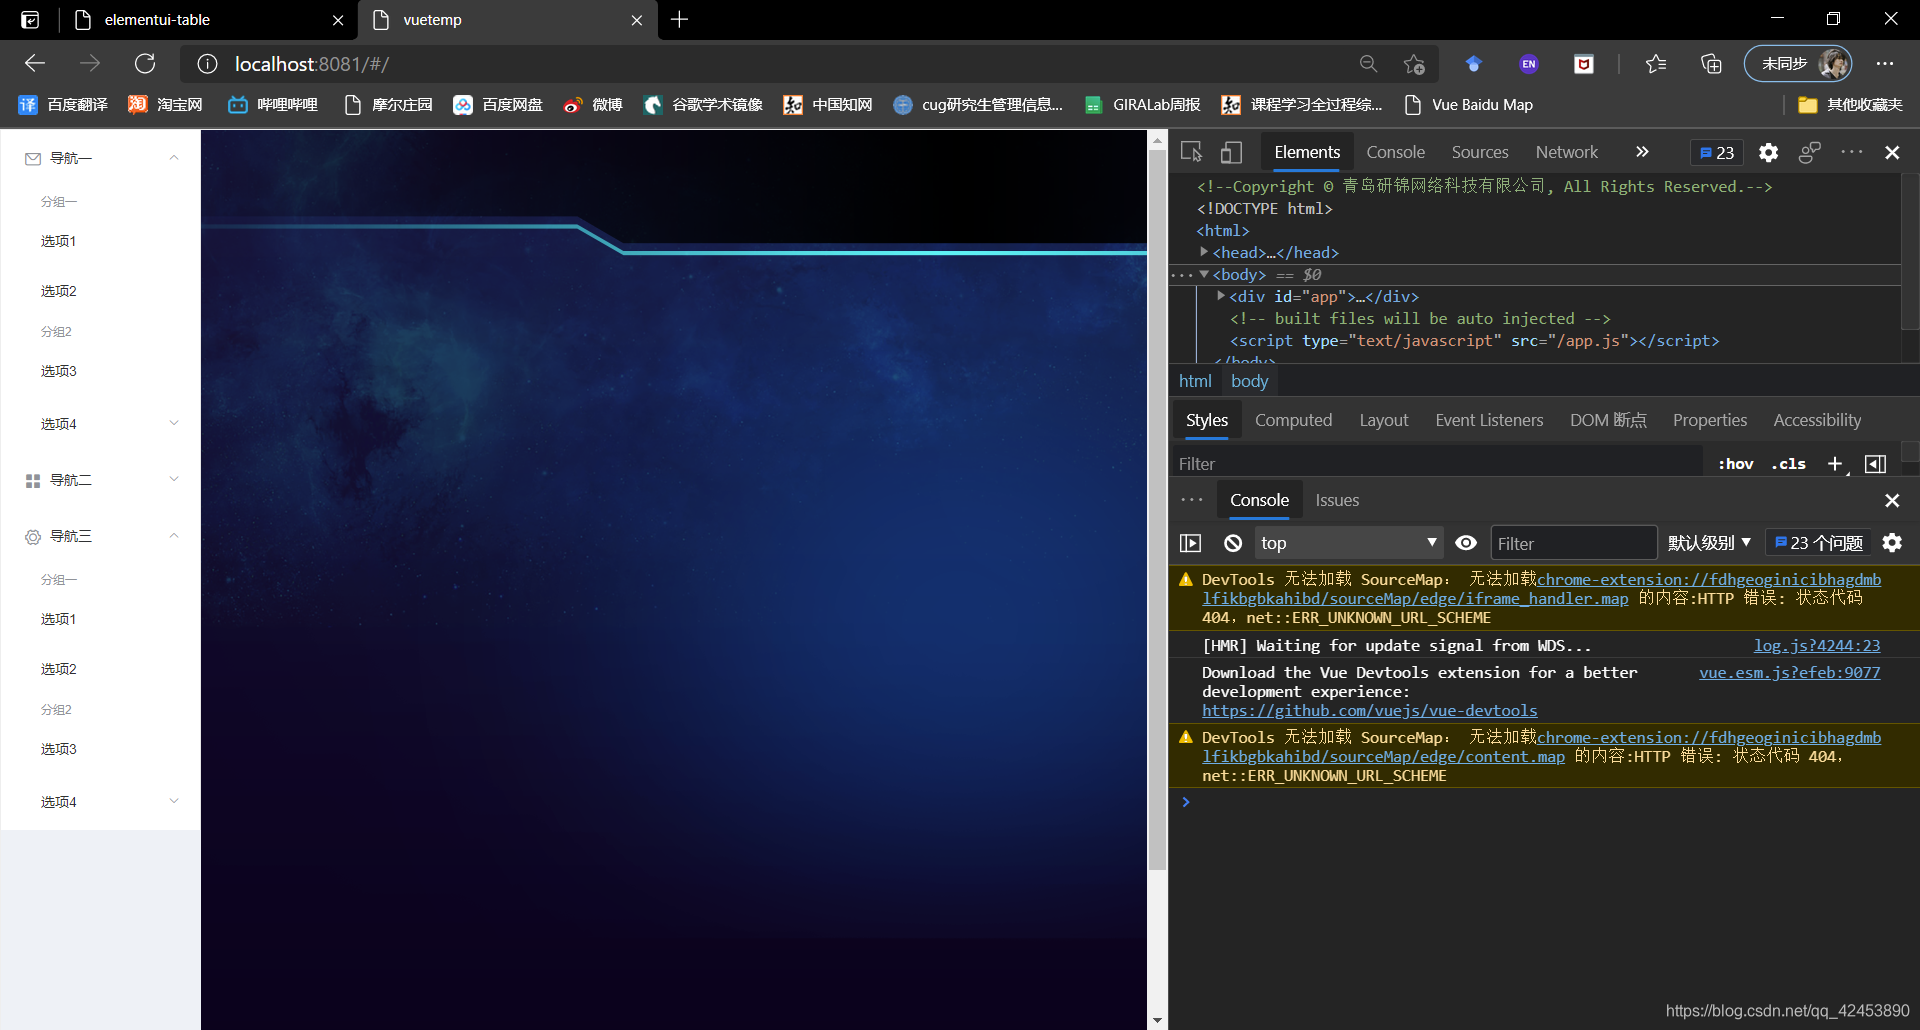Toggle the :hov element state panel

pyautogui.click(x=1736, y=464)
